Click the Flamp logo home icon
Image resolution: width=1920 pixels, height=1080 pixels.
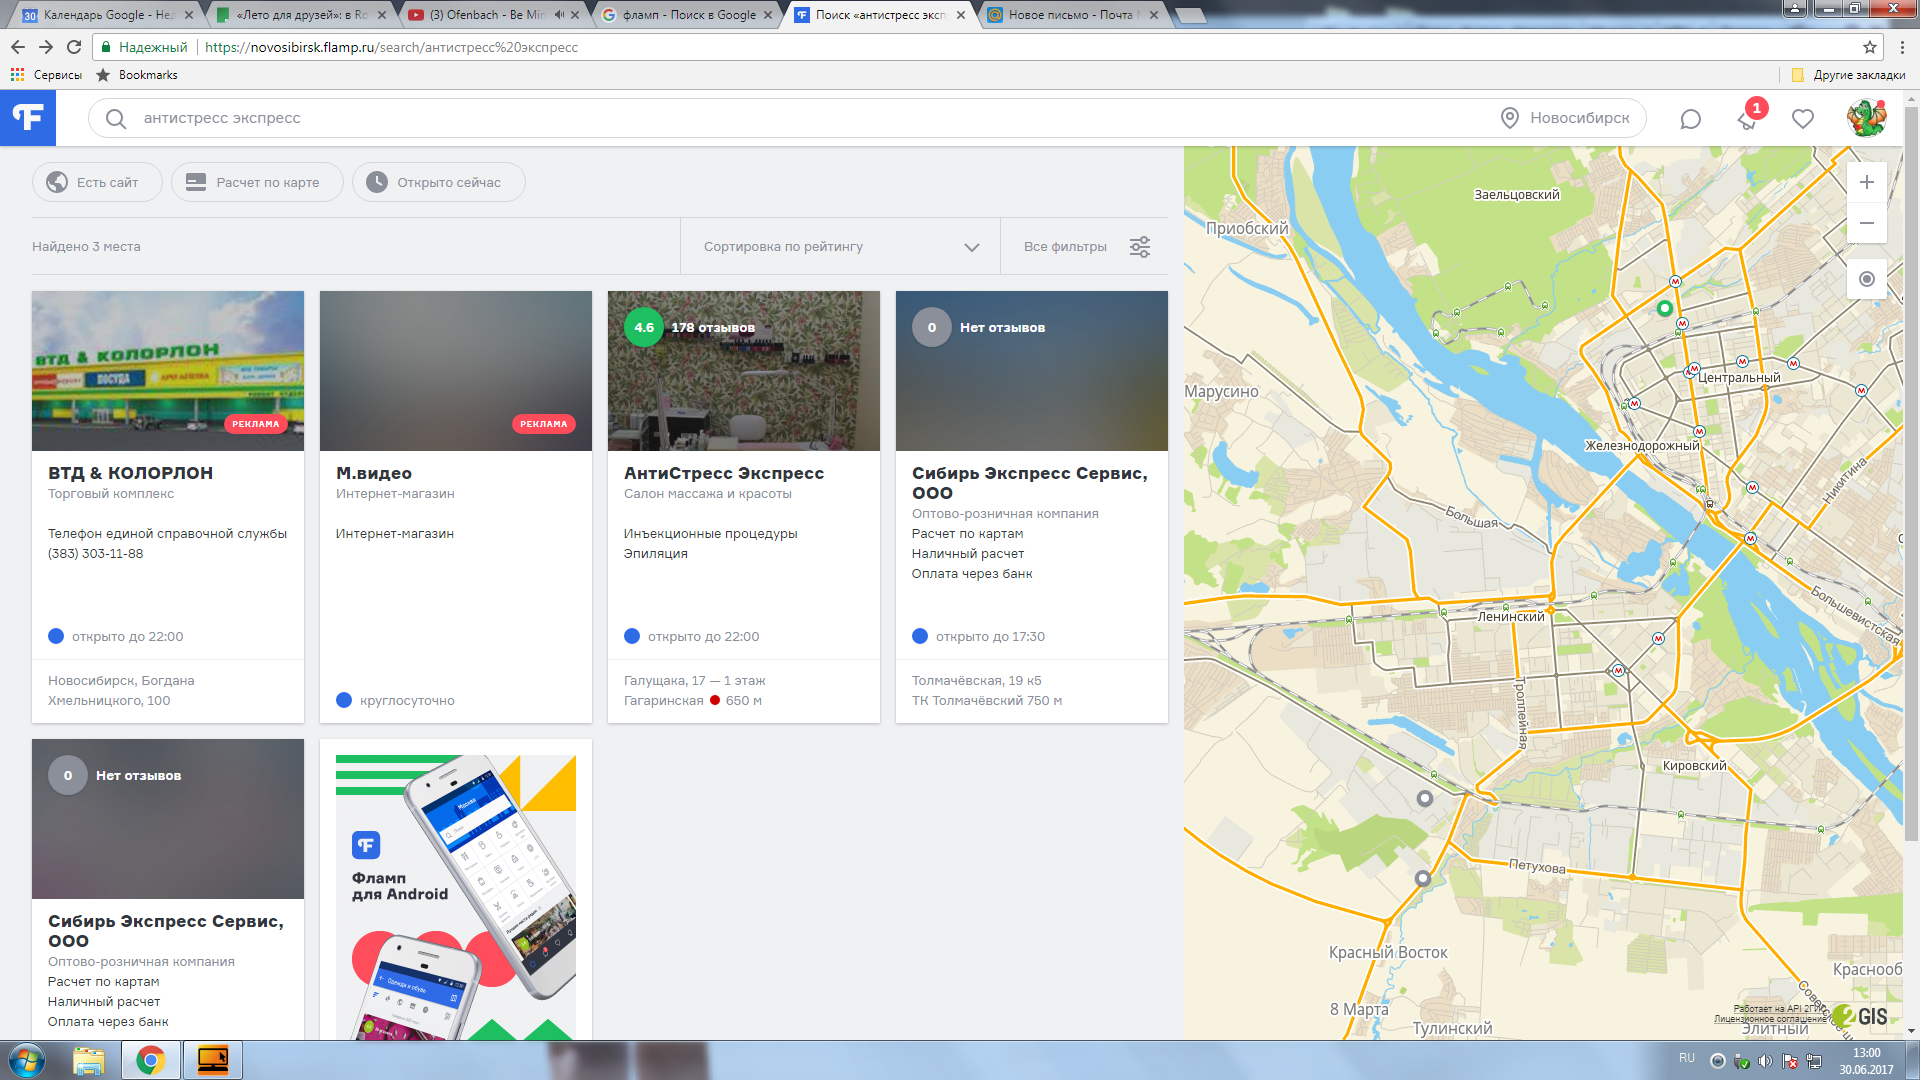pos(28,118)
